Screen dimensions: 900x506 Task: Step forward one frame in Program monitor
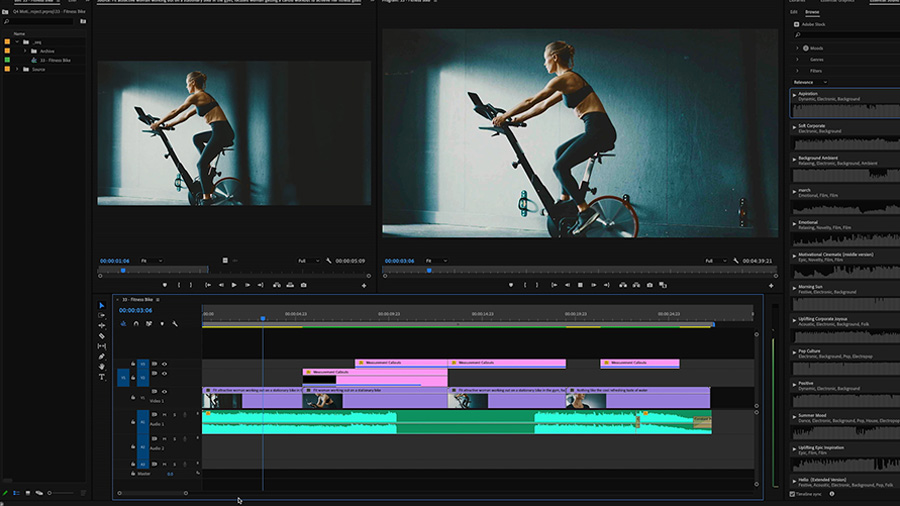click(x=593, y=285)
